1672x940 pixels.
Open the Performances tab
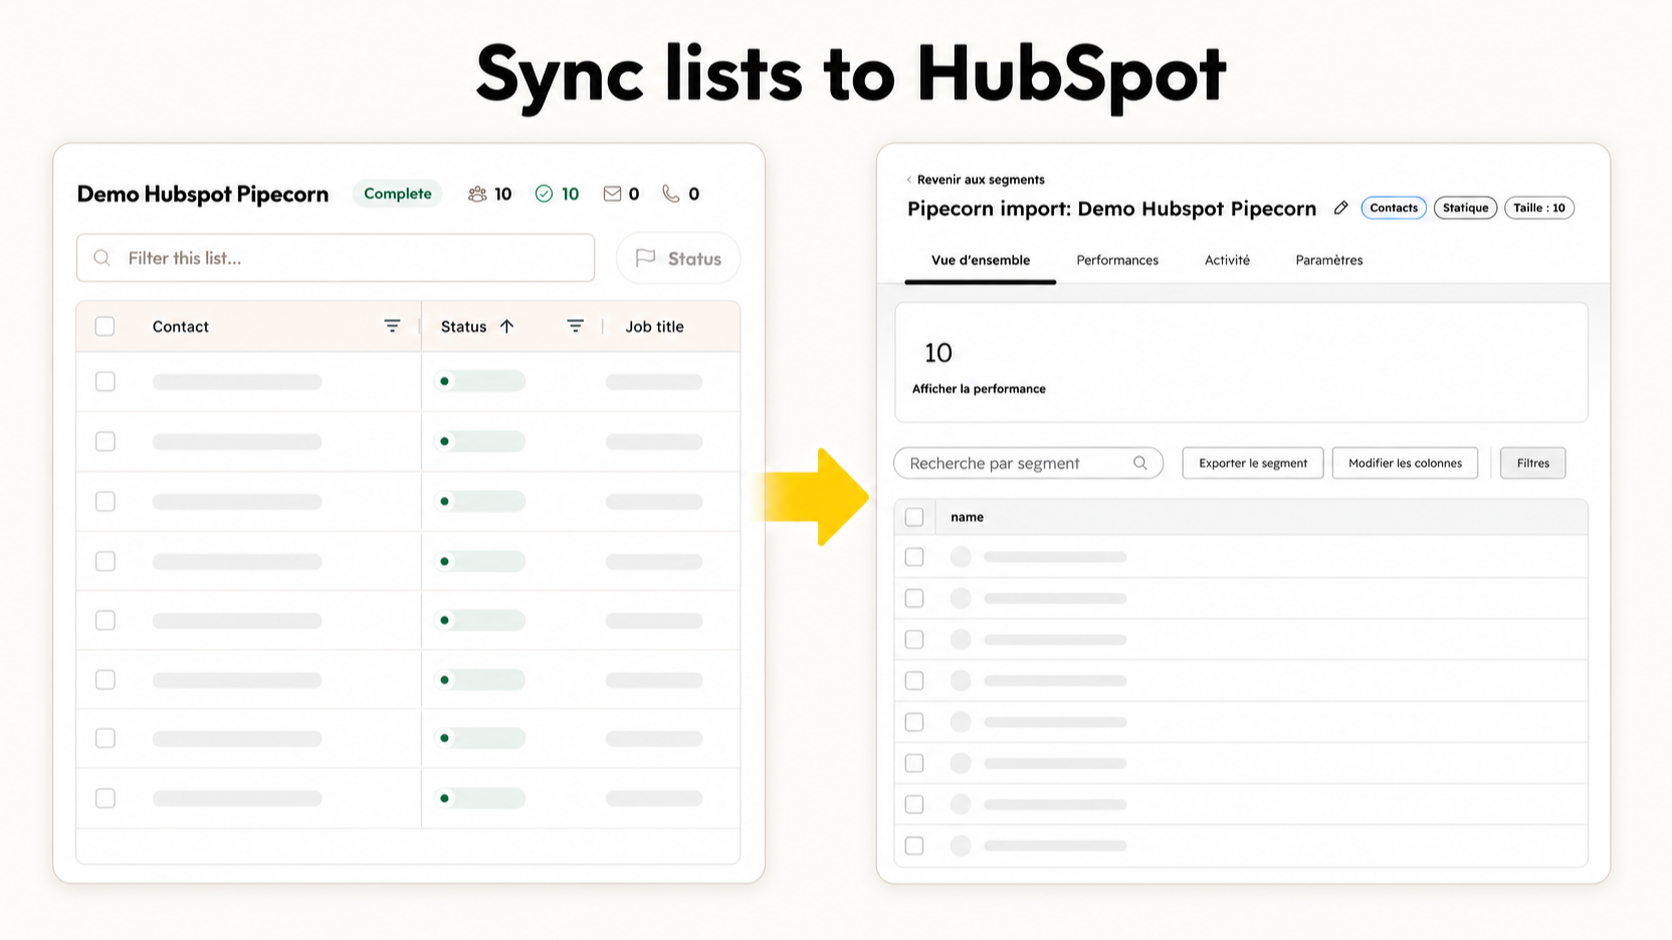coord(1117,260)
